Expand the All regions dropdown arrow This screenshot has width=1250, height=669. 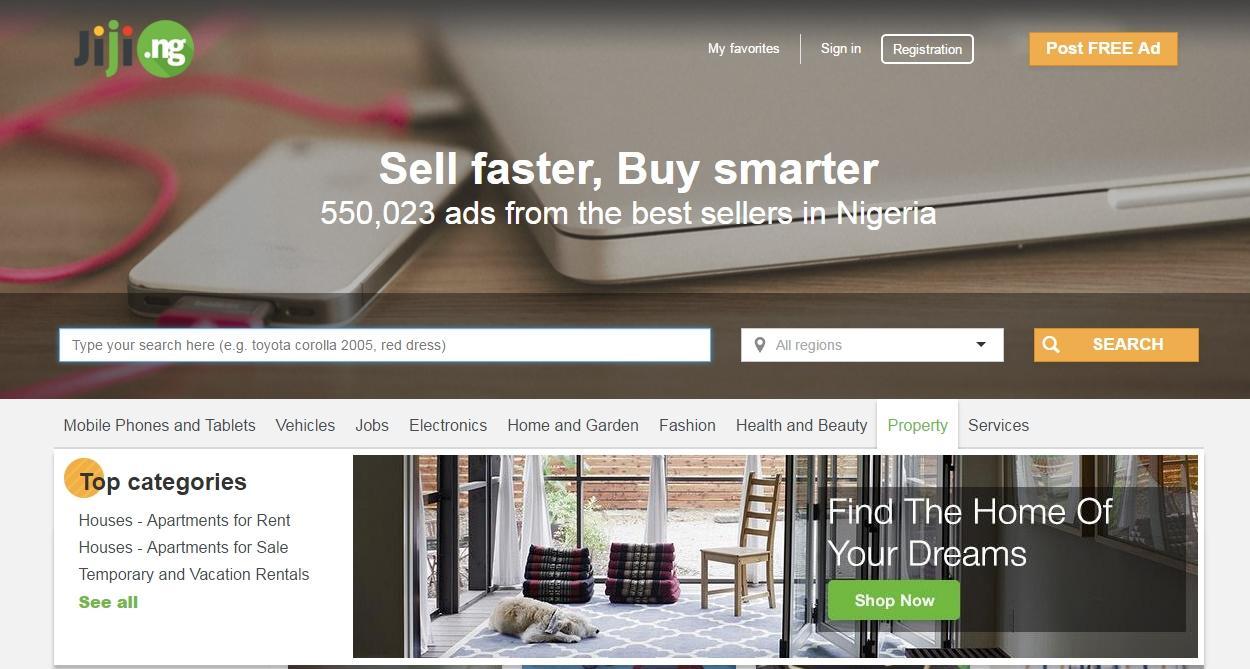(981, 345)
